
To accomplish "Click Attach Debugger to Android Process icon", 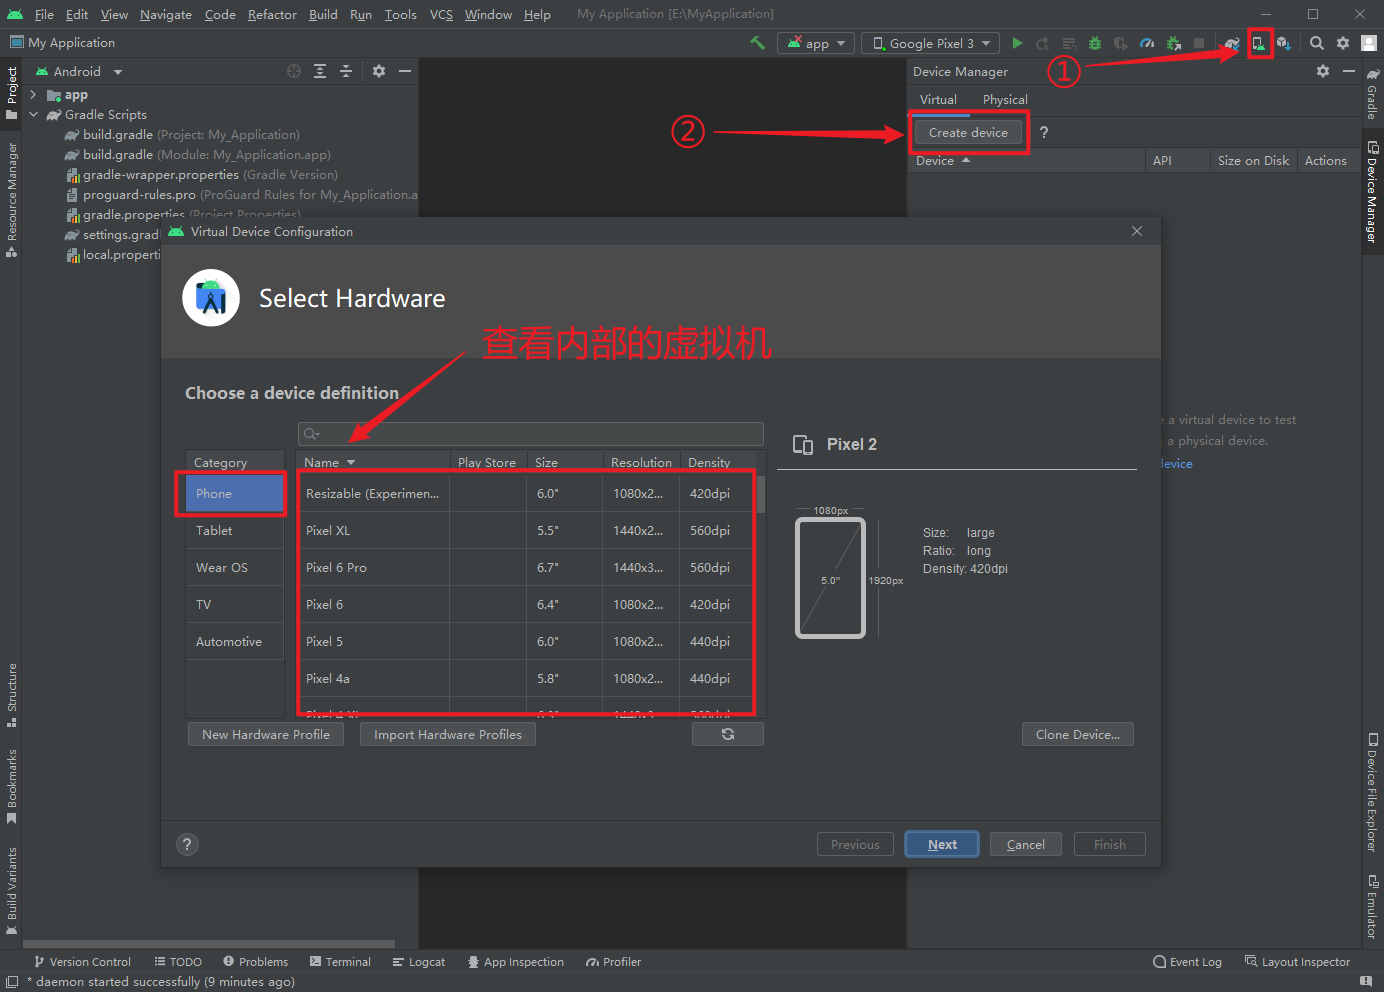I will (x=1173, y=43).
